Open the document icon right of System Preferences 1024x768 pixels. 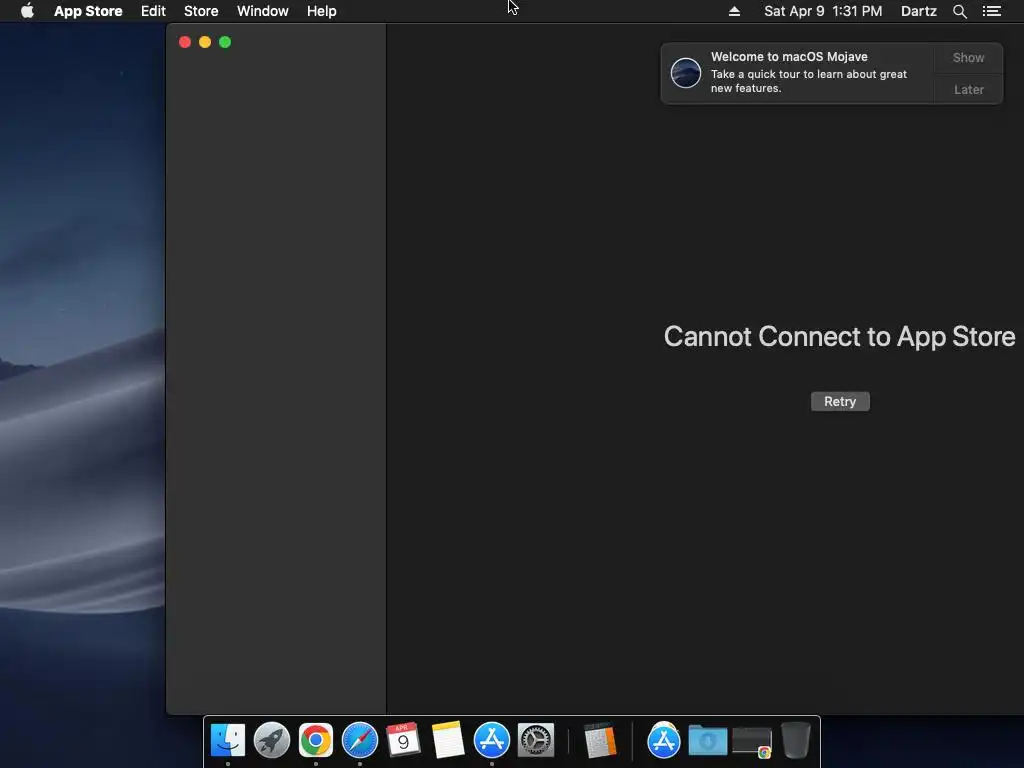click(x=600, y=740)
